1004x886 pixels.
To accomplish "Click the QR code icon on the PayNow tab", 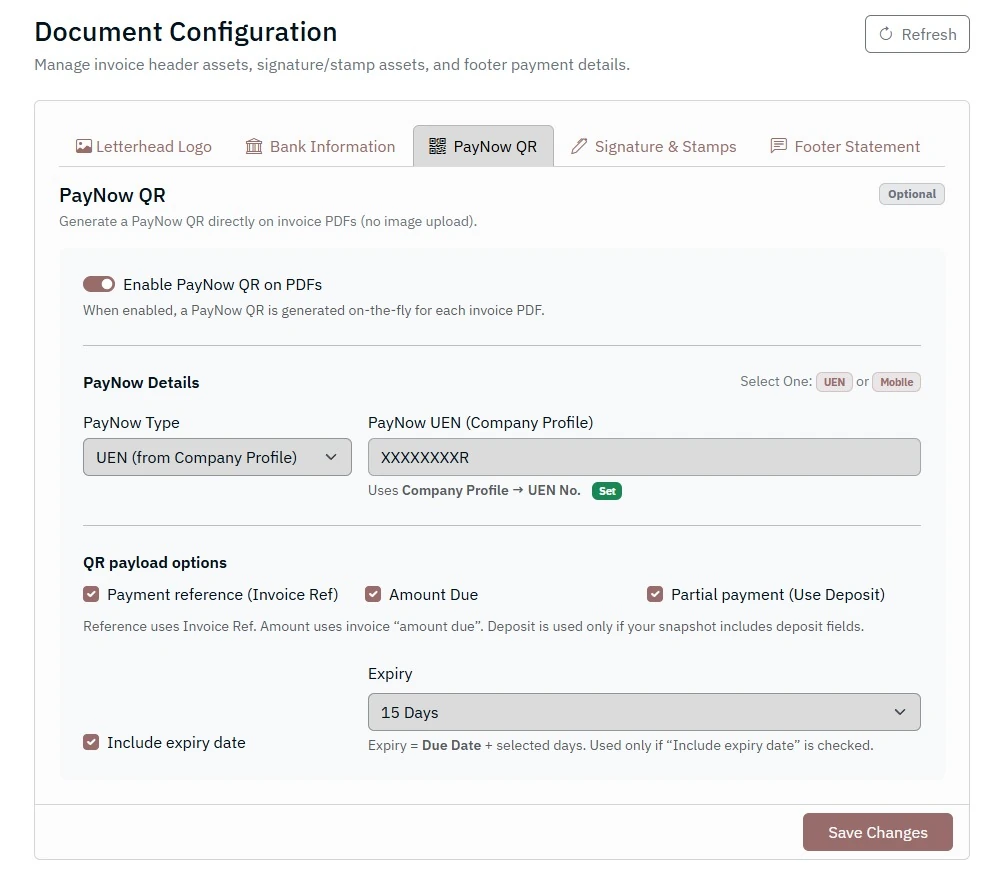I will tap(437, 146).
